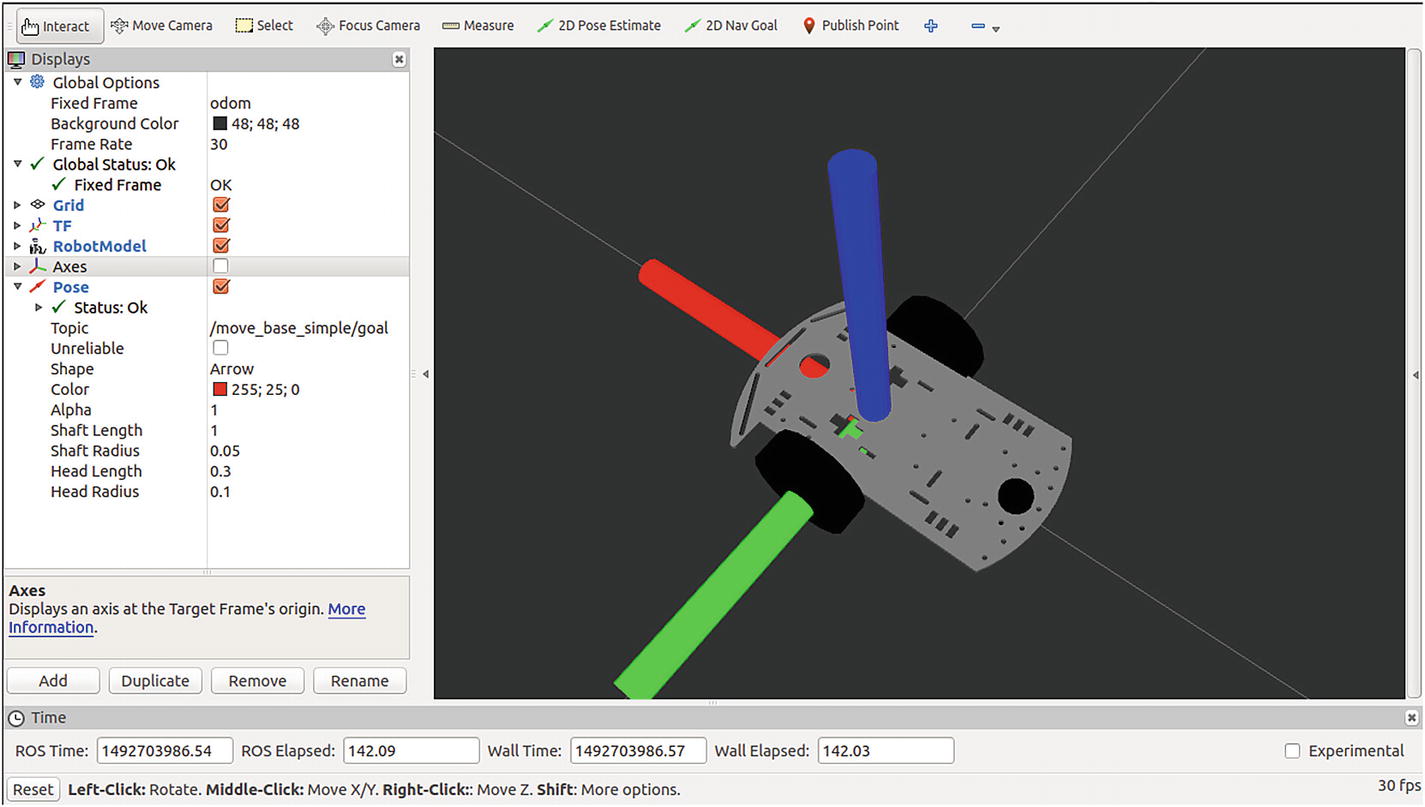Enable the Axes display checkbox
This screenshot has height=807, width=1425.
[x=221, y=266]
